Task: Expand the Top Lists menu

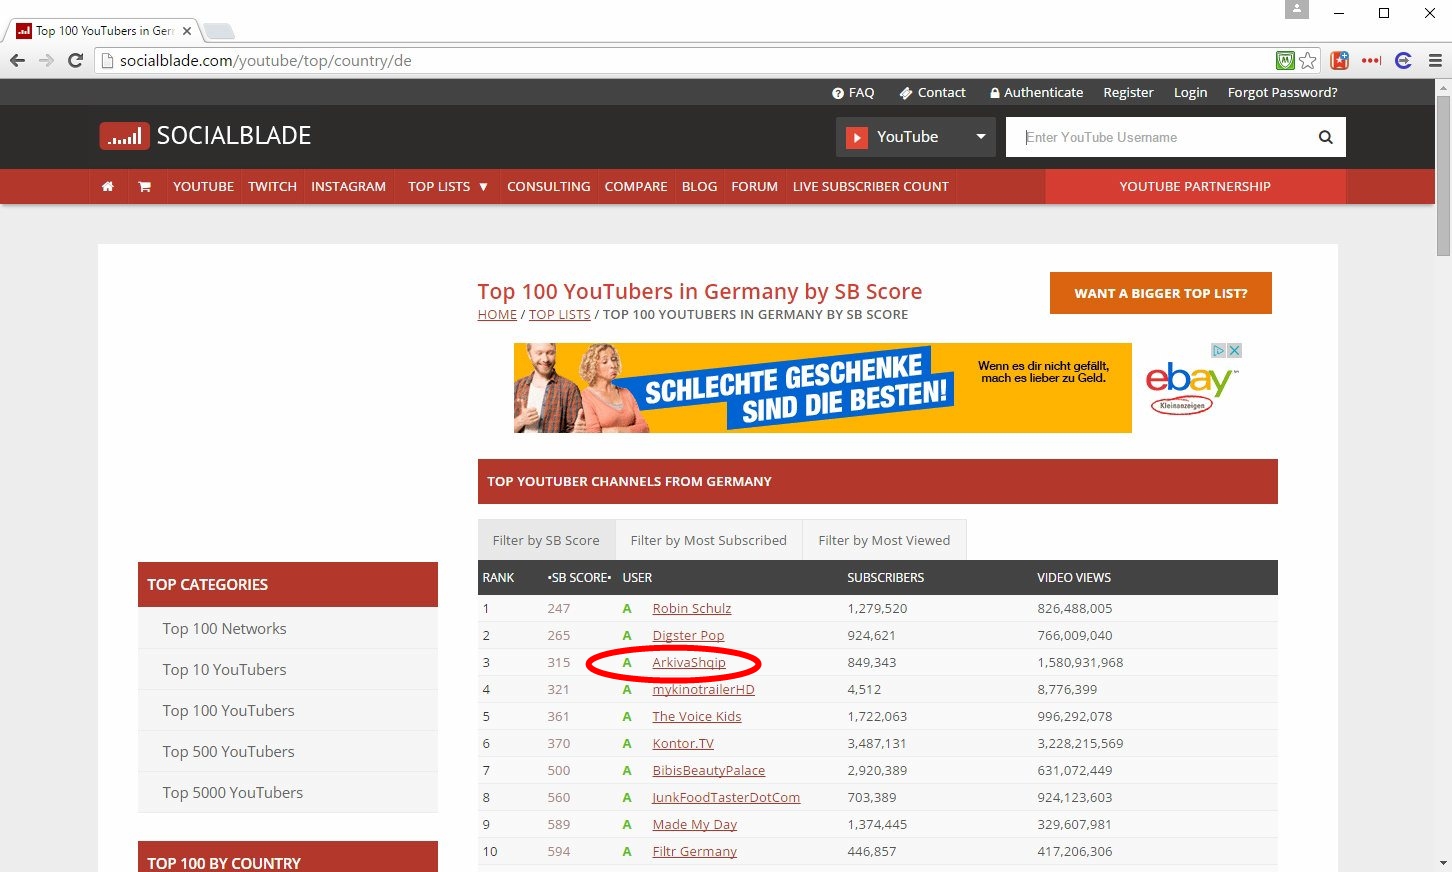Action: [447, 187]
